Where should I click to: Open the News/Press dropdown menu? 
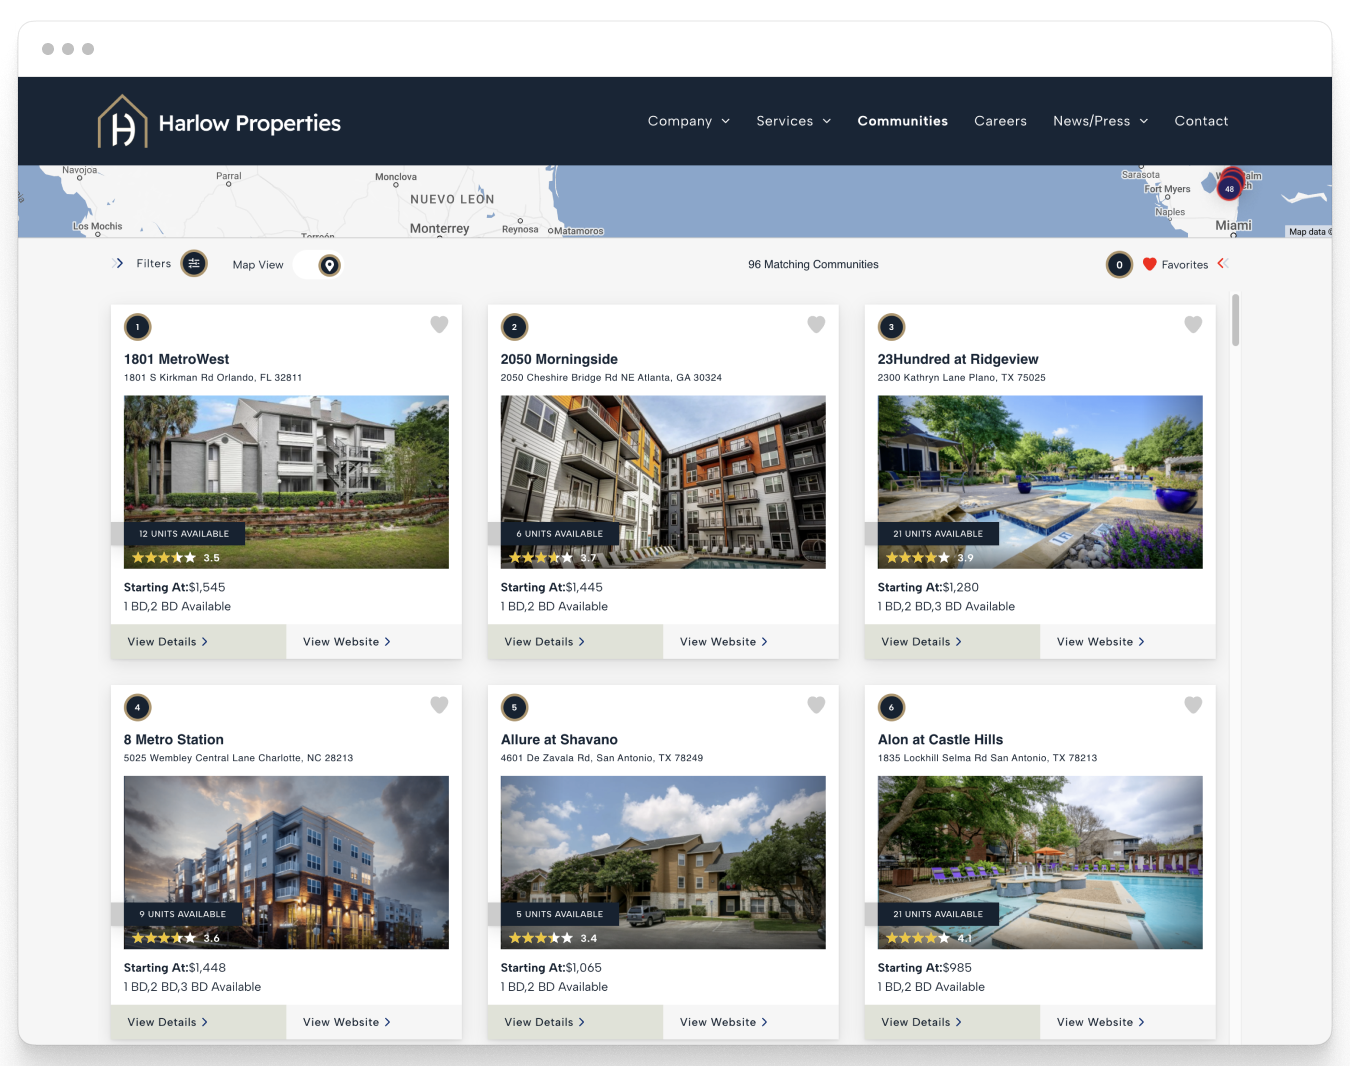coord(1101,121)
